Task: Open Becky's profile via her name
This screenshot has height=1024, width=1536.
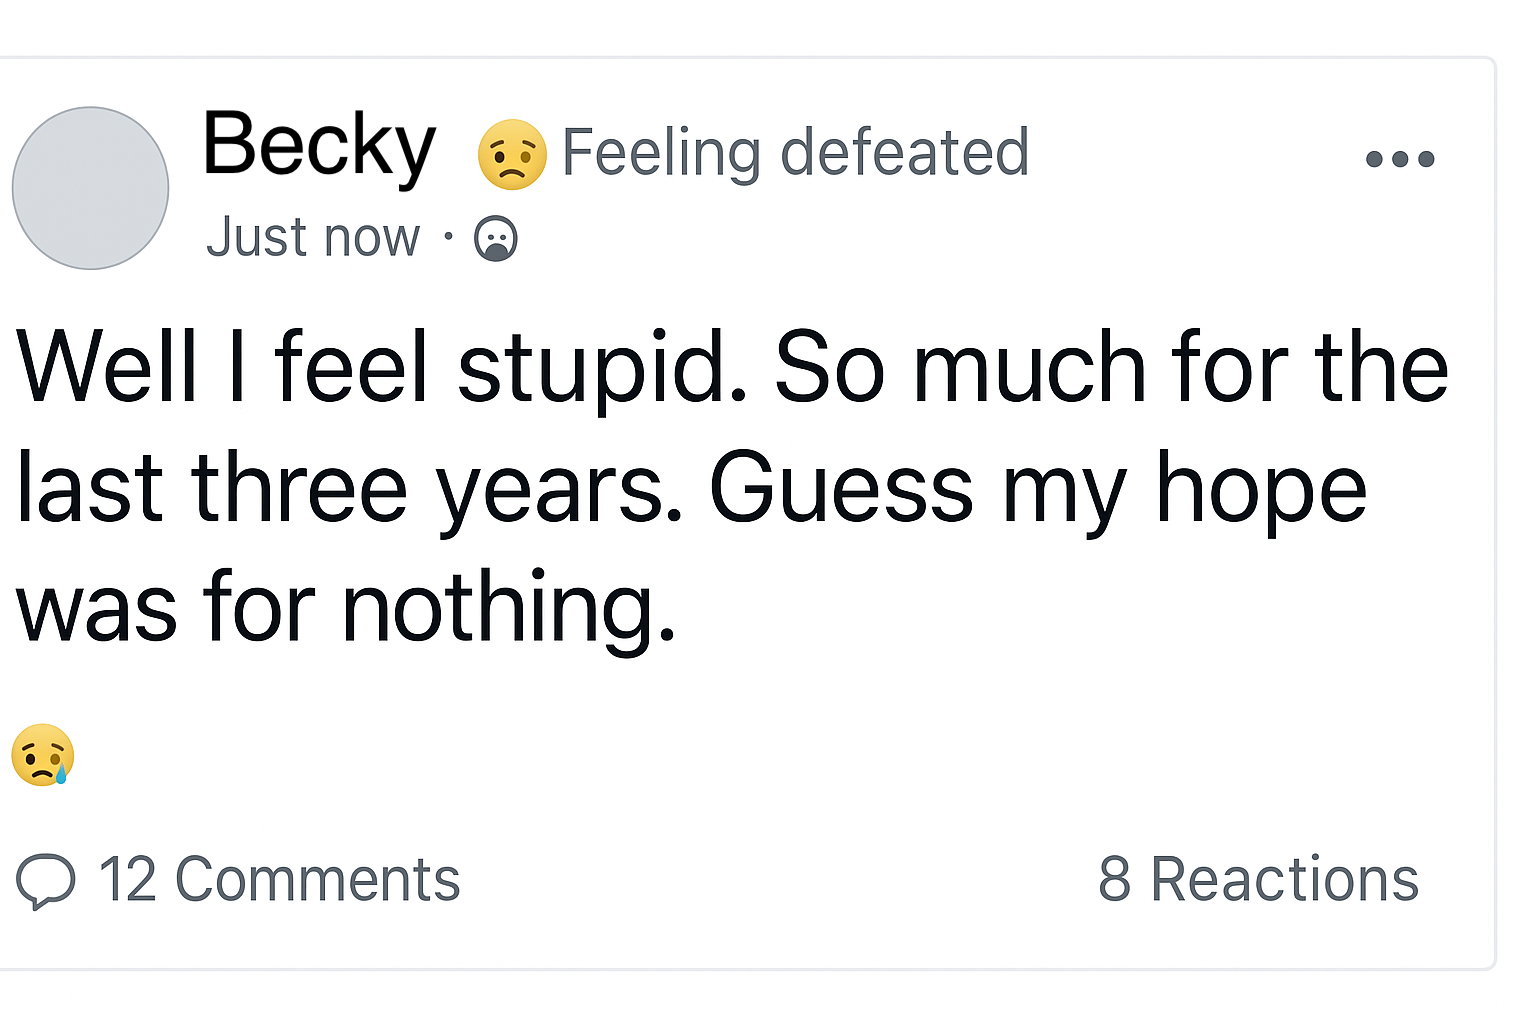Action: (x=319, y=146)
